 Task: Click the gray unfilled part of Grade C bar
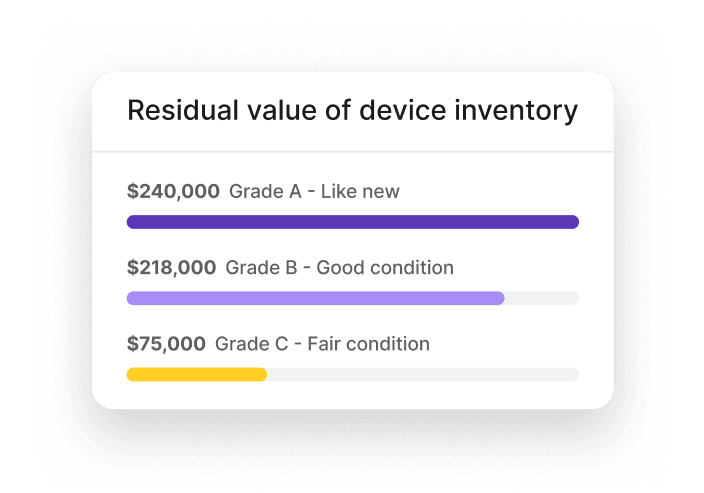tap(422, 374)
